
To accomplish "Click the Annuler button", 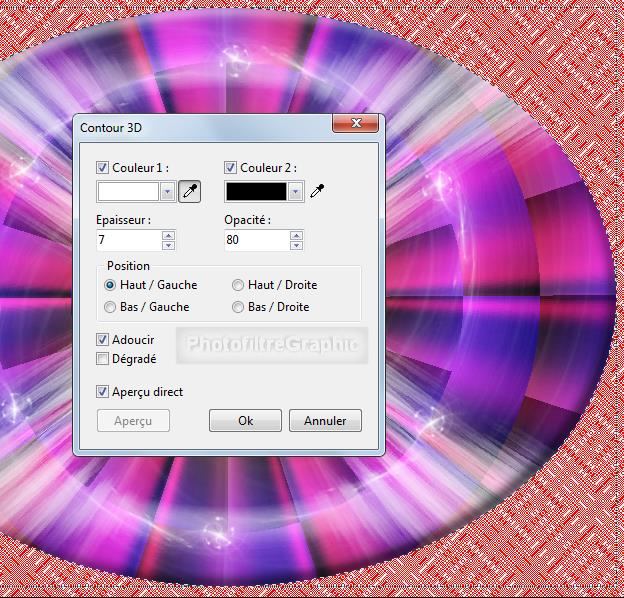I will point(325,421).
